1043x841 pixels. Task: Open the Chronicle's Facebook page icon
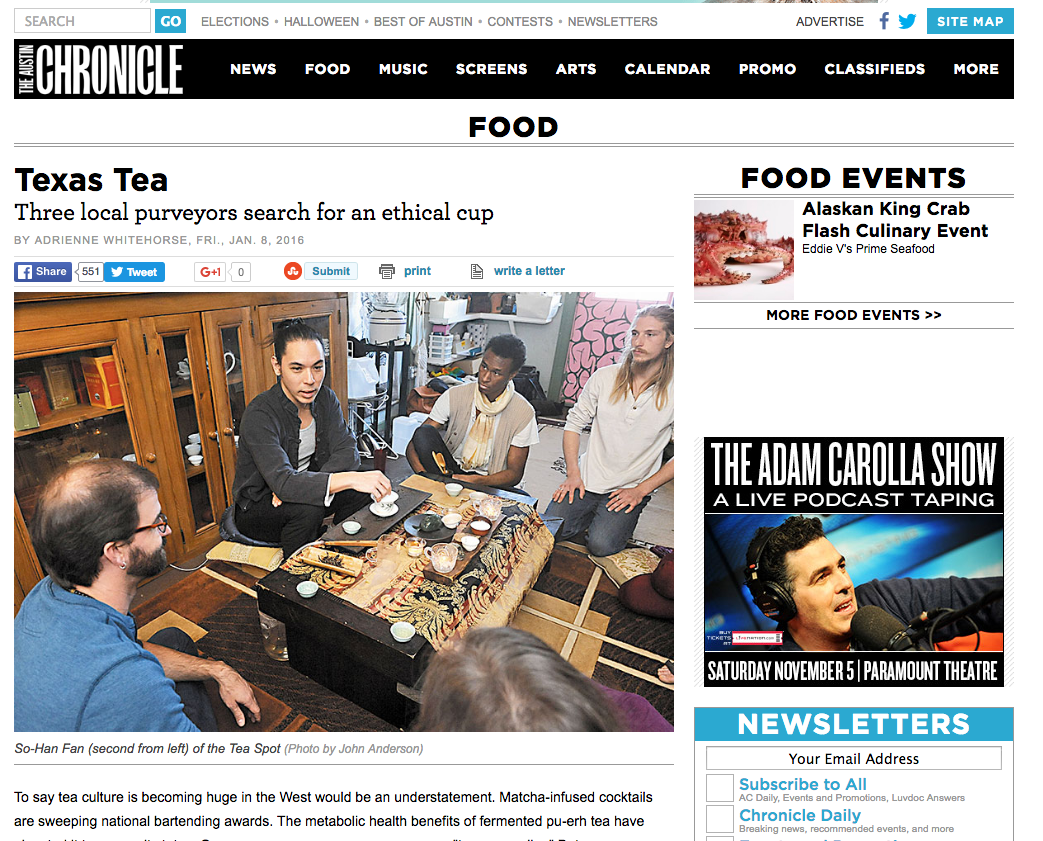pyautogui.click(x=884, y=21)
